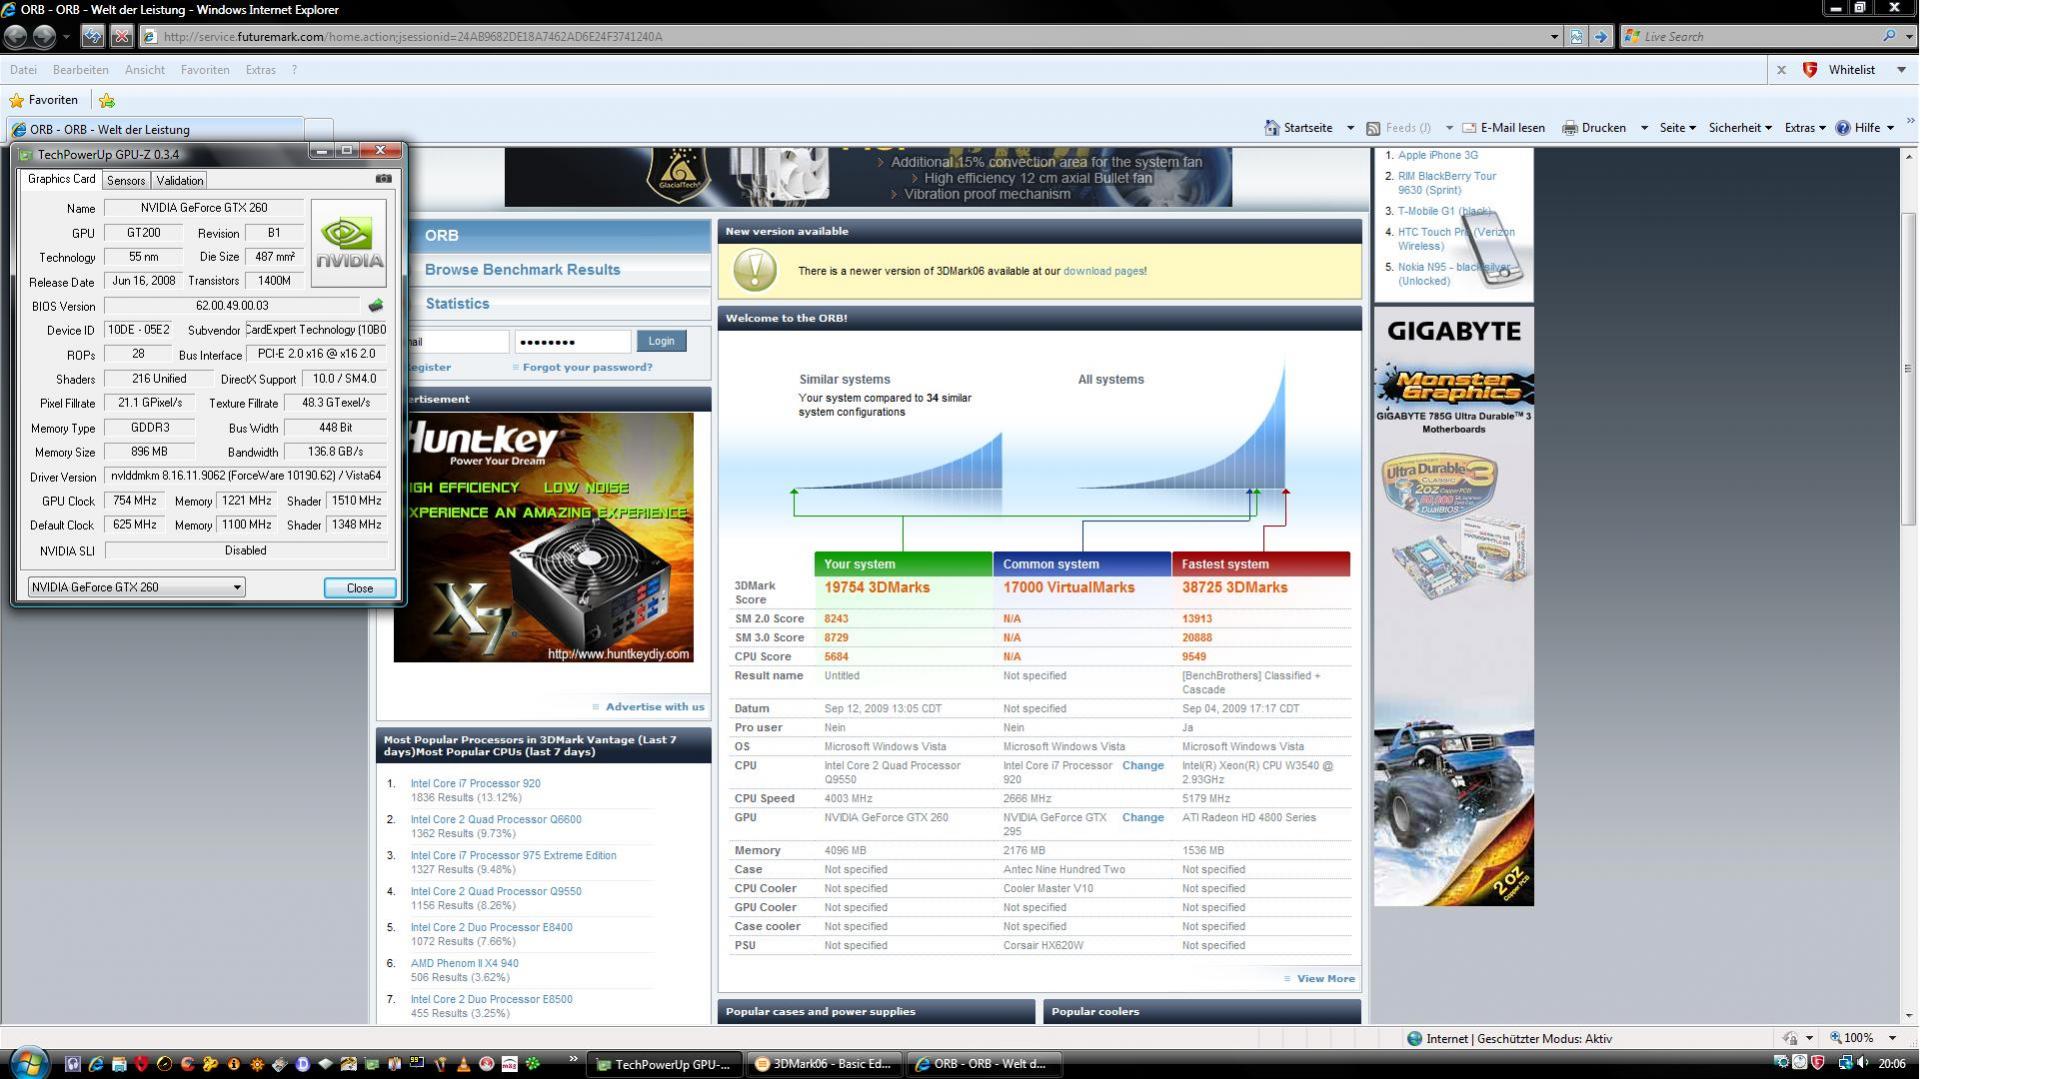Viewport: 2046px width, 1079px height.
Task: Click the red Stop loading icon
Action: [121, 36]
